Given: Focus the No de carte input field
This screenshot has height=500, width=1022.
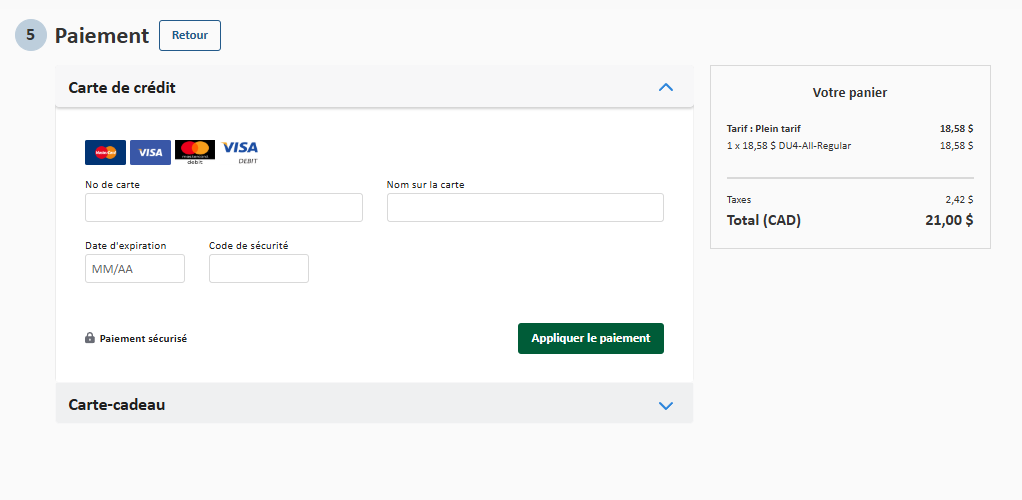Looking at the screenshot, I should point(223,207).
